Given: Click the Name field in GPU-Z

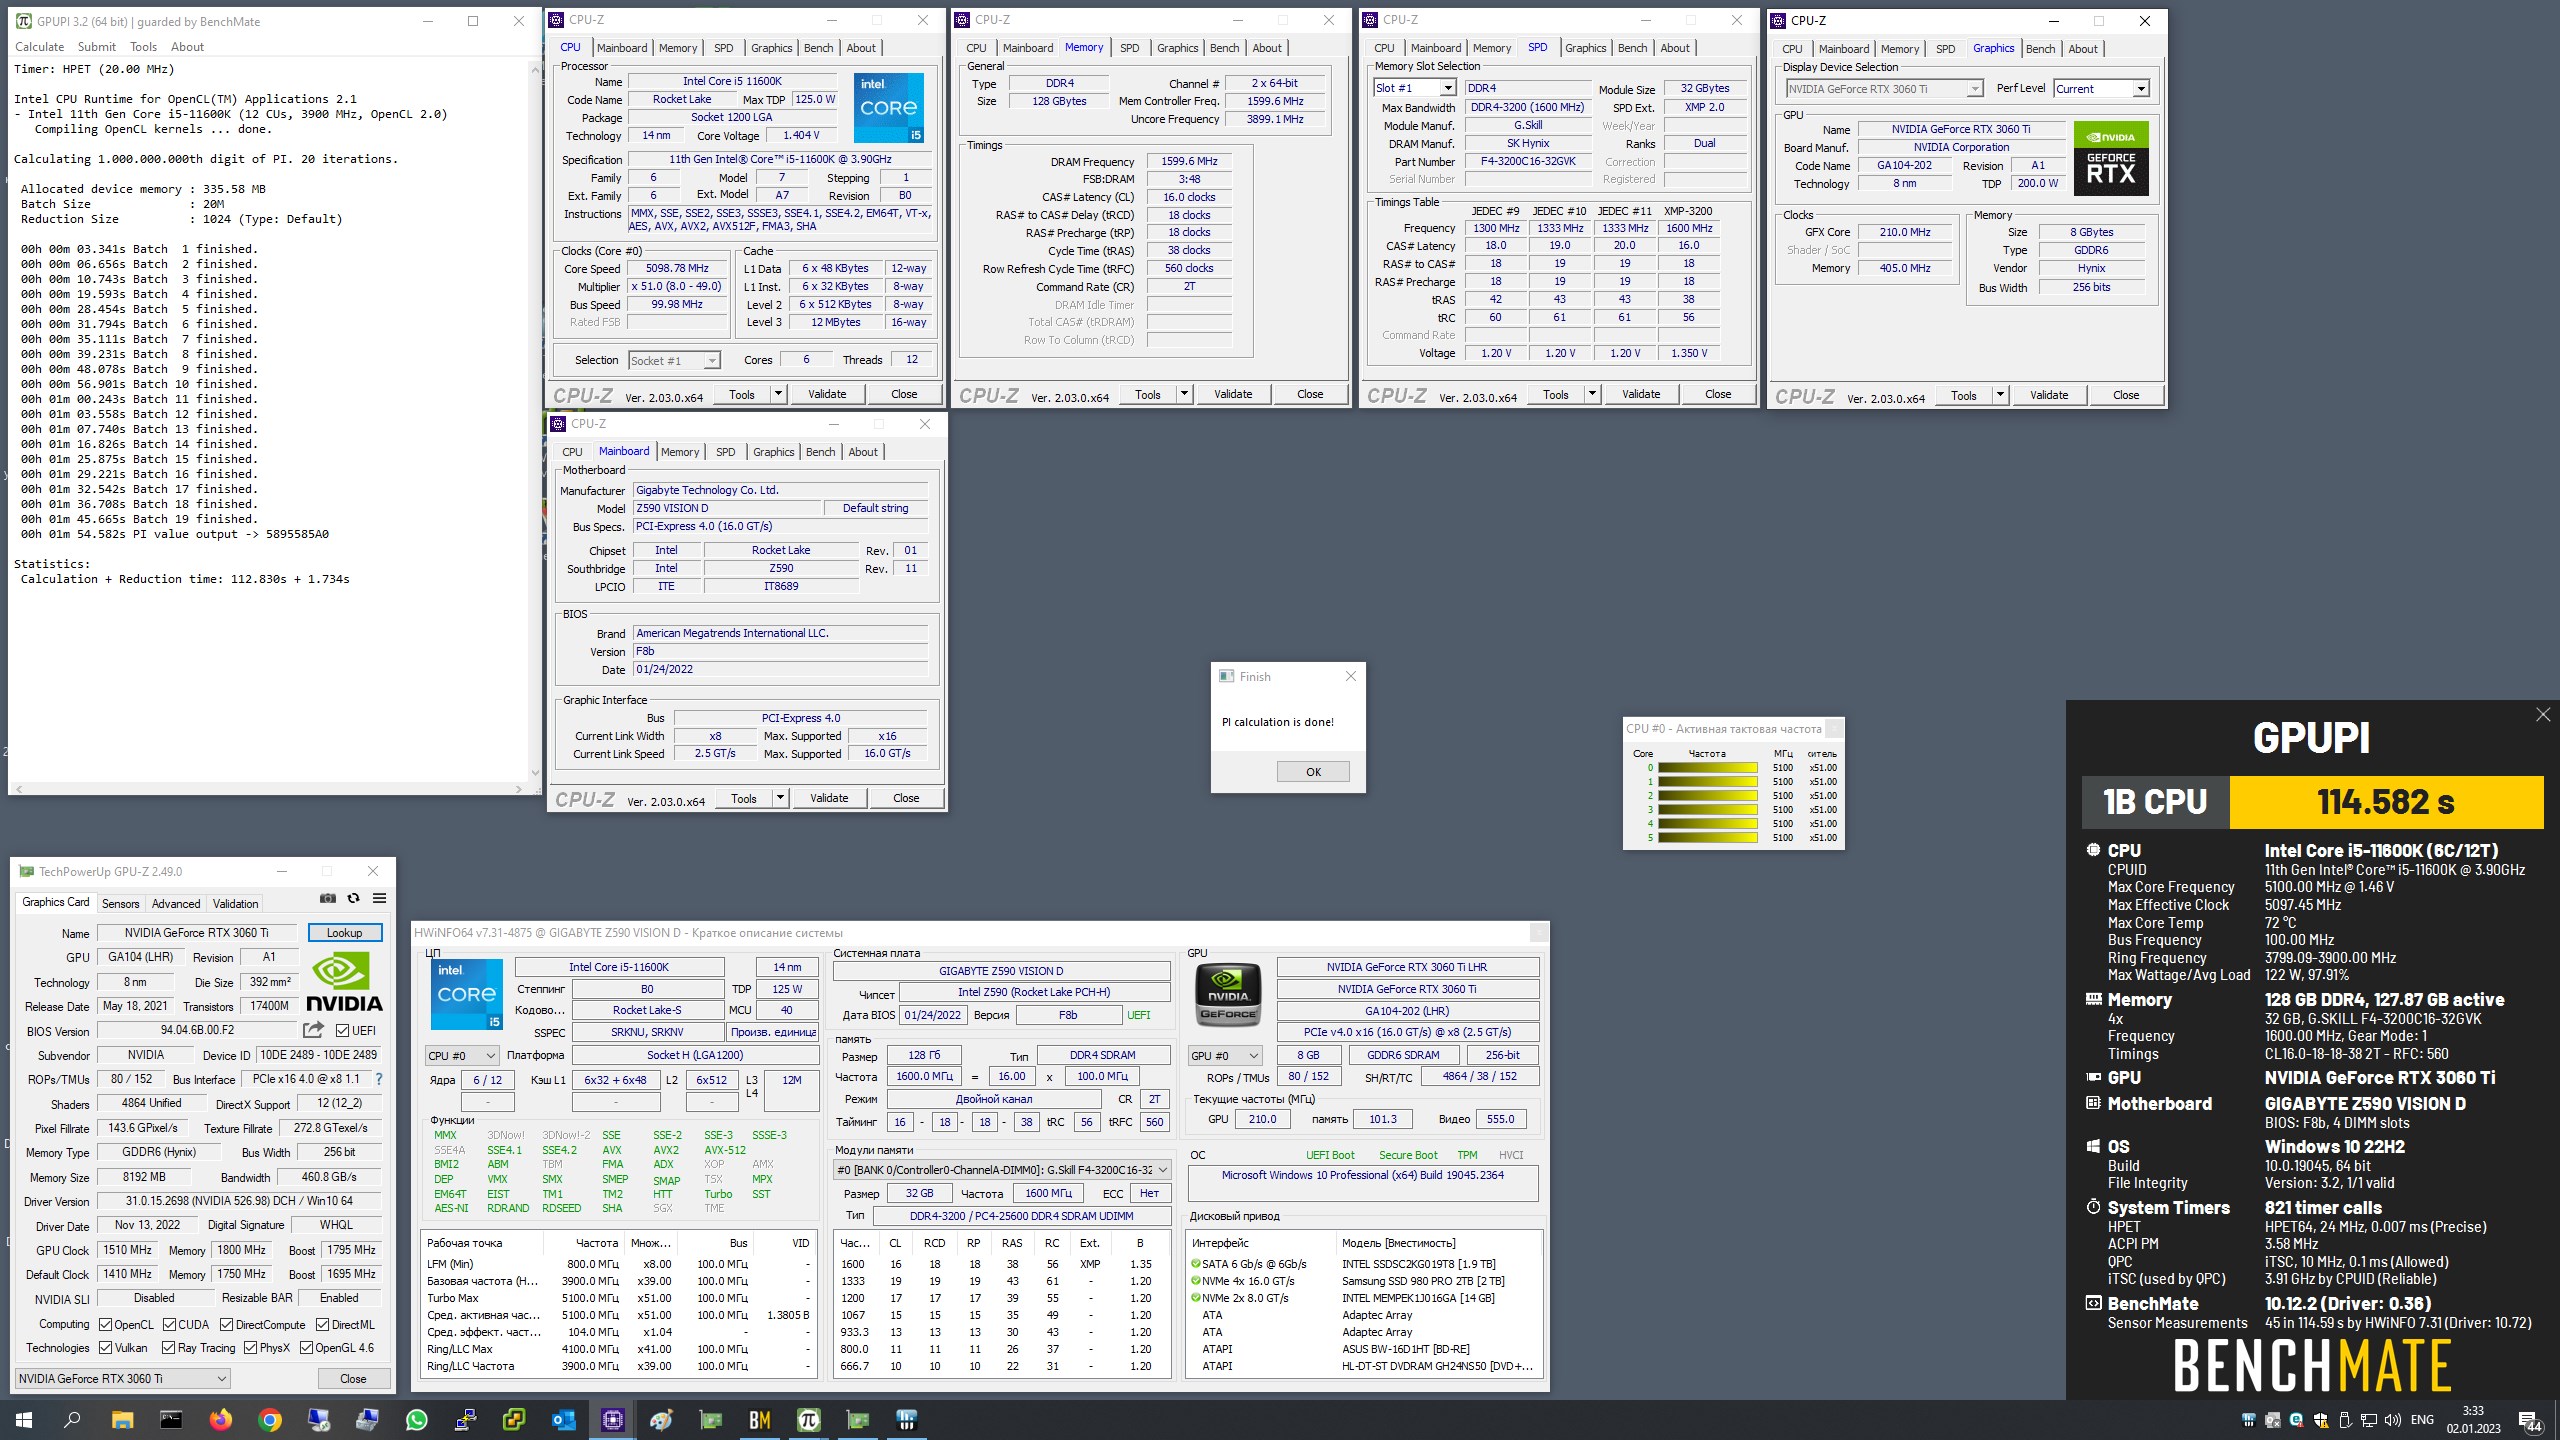Looking at the screenshot, I should 197,933.
